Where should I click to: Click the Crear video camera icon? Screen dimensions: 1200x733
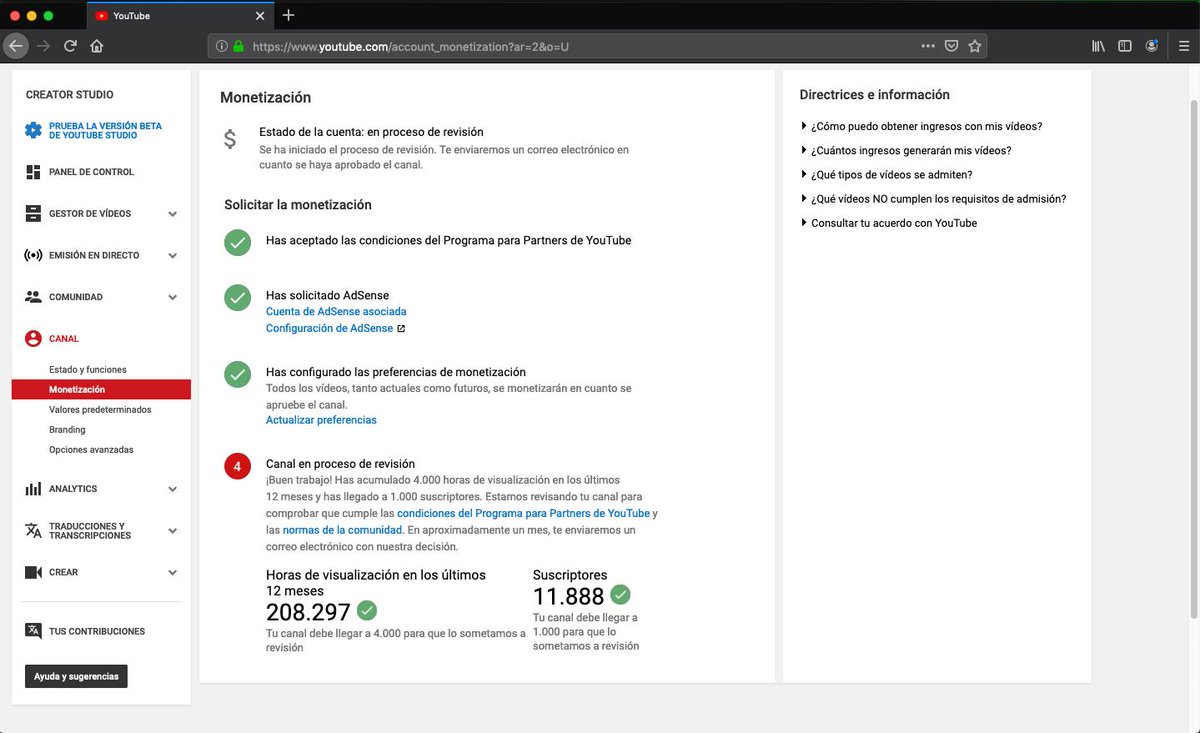(x=33, y=572)
